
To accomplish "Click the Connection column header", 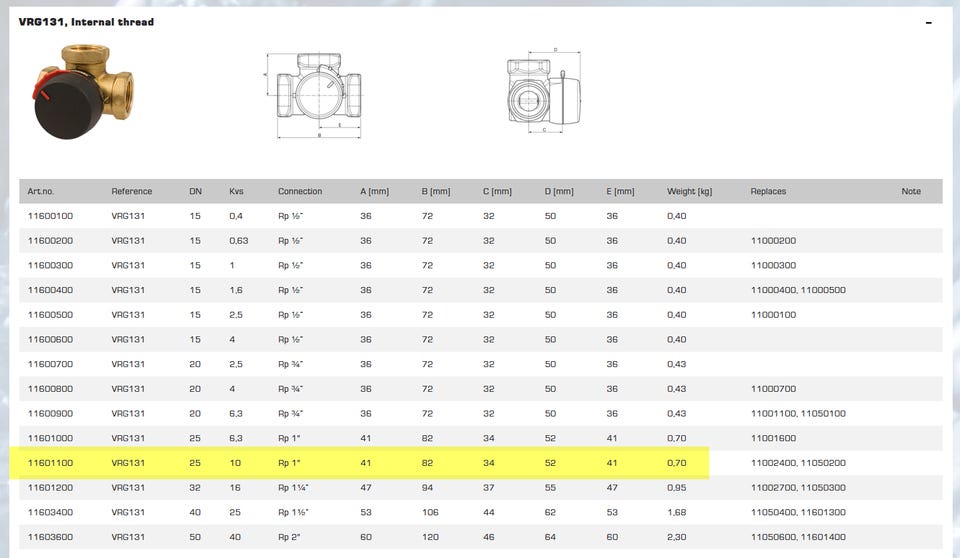I will tap(300, 191).
